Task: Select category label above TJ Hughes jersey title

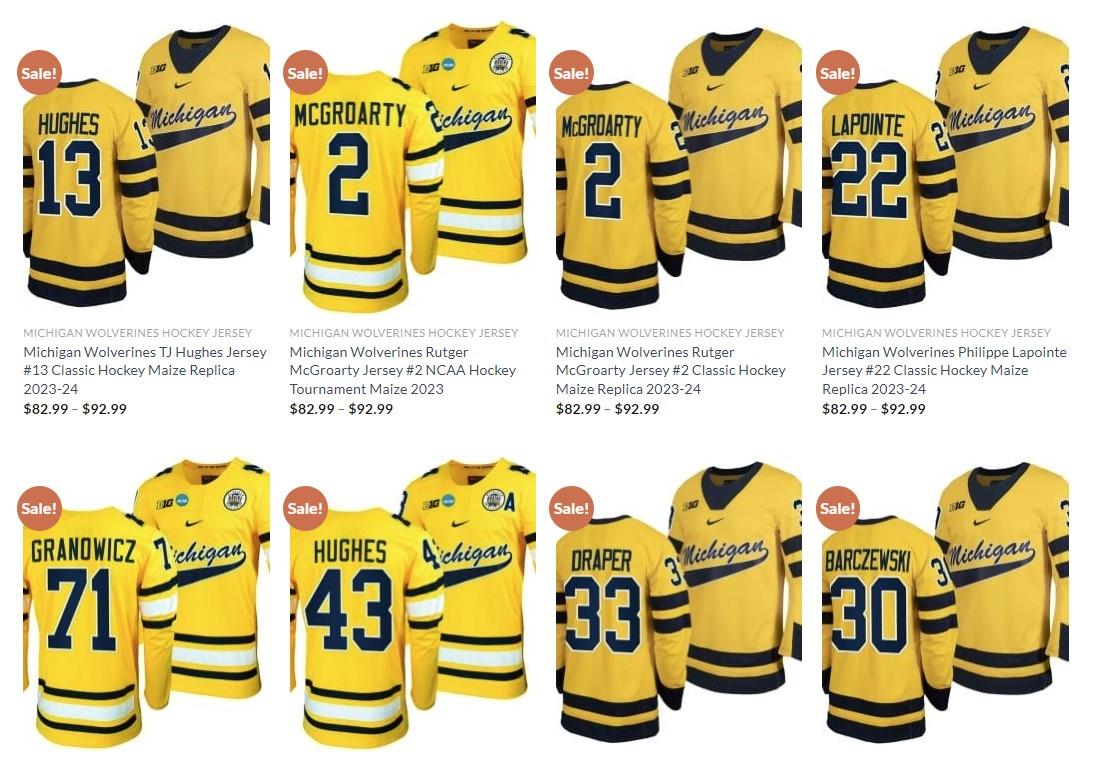Action: pyautogui.click(x=137, y=333)
